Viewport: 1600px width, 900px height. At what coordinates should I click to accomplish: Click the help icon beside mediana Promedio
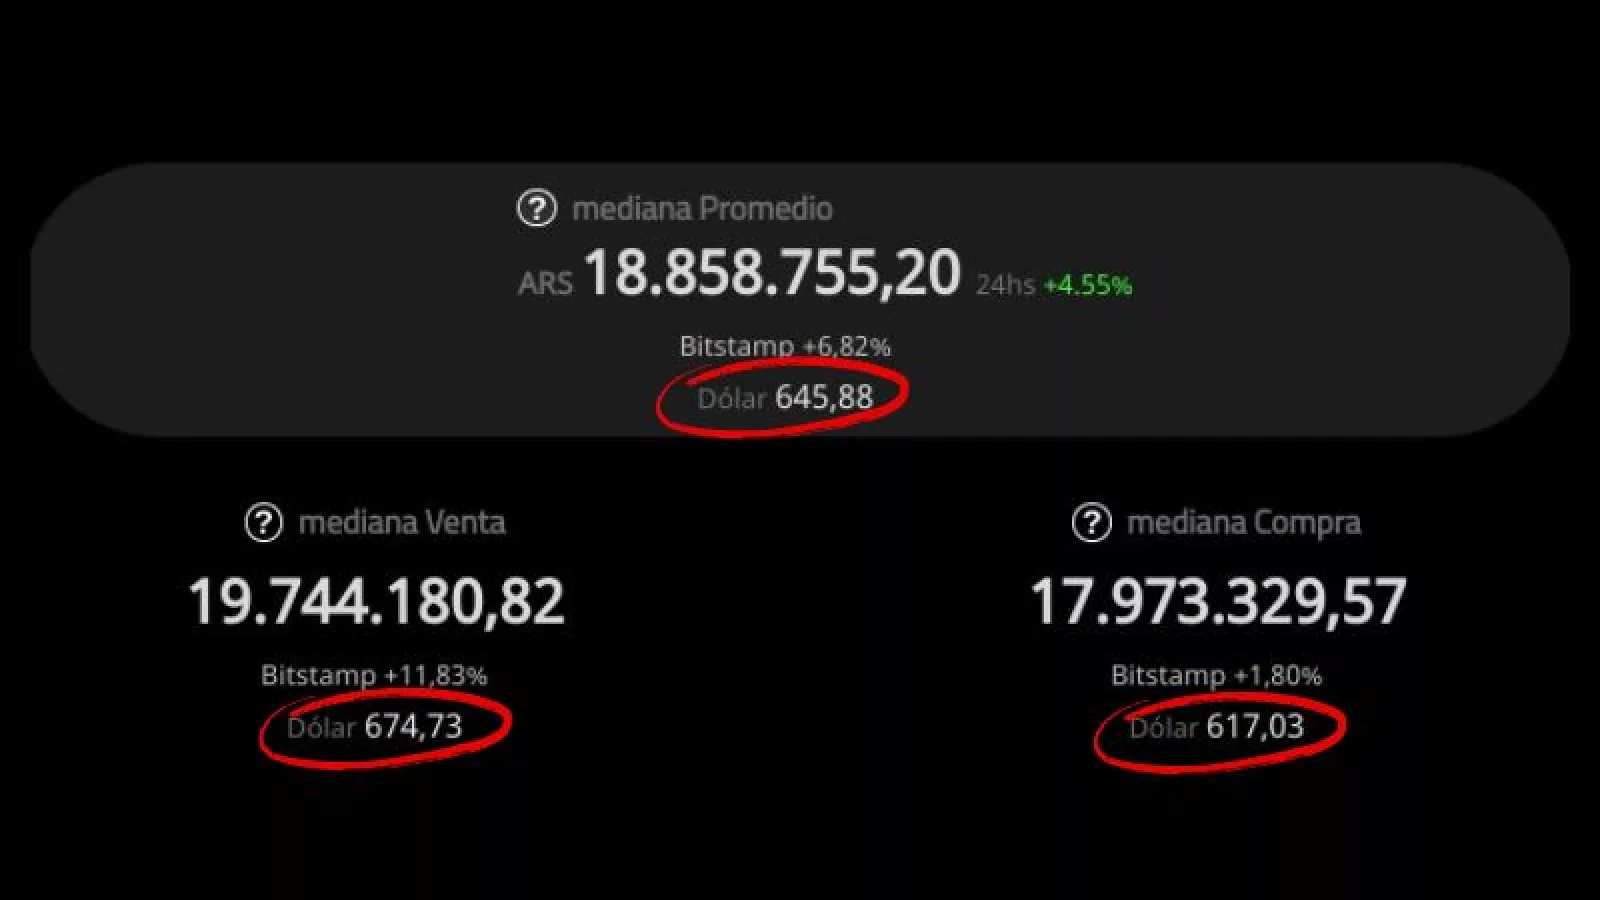[x=536, y=208]
